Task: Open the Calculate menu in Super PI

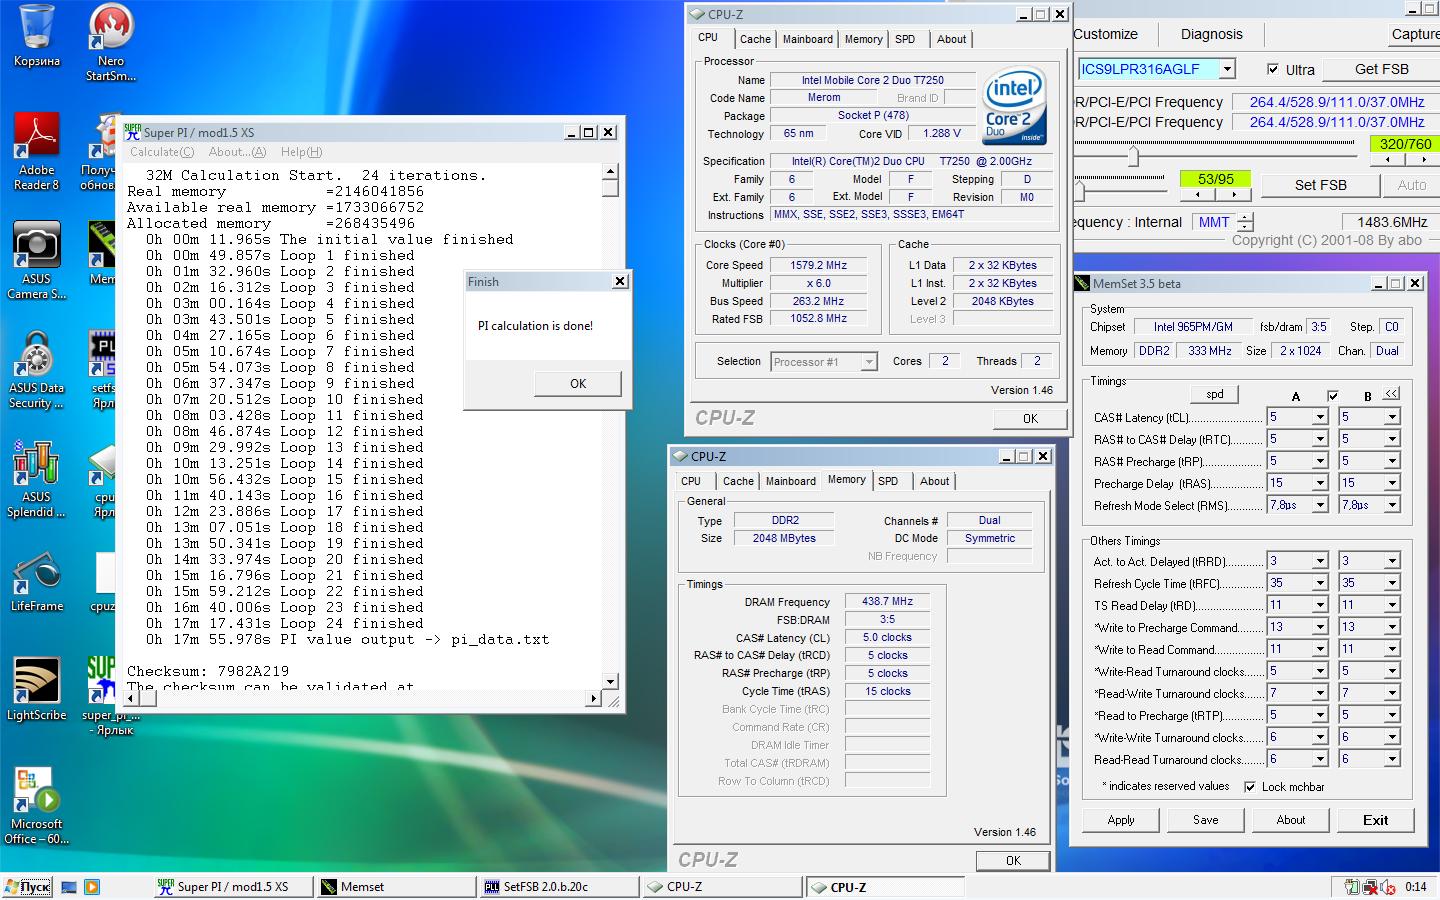Action: tap(162, 152)
